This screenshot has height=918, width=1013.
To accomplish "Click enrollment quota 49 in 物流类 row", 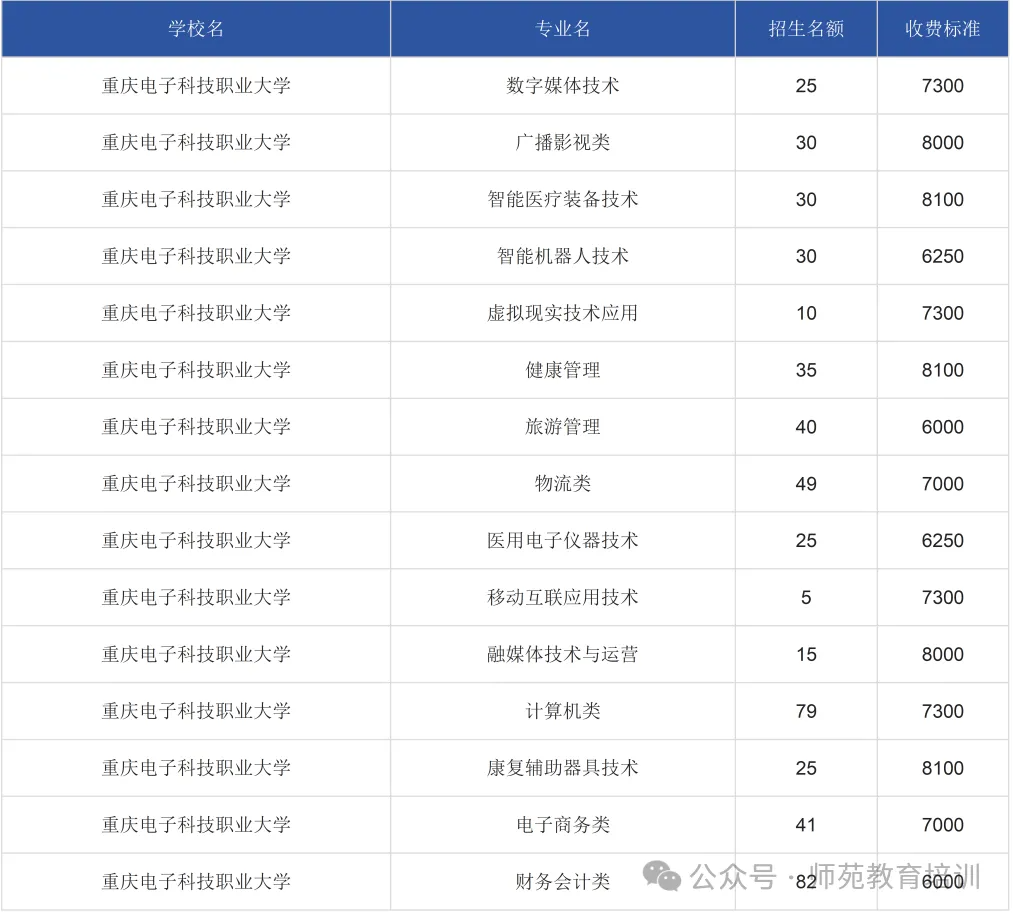I will (x=806, y=484).
